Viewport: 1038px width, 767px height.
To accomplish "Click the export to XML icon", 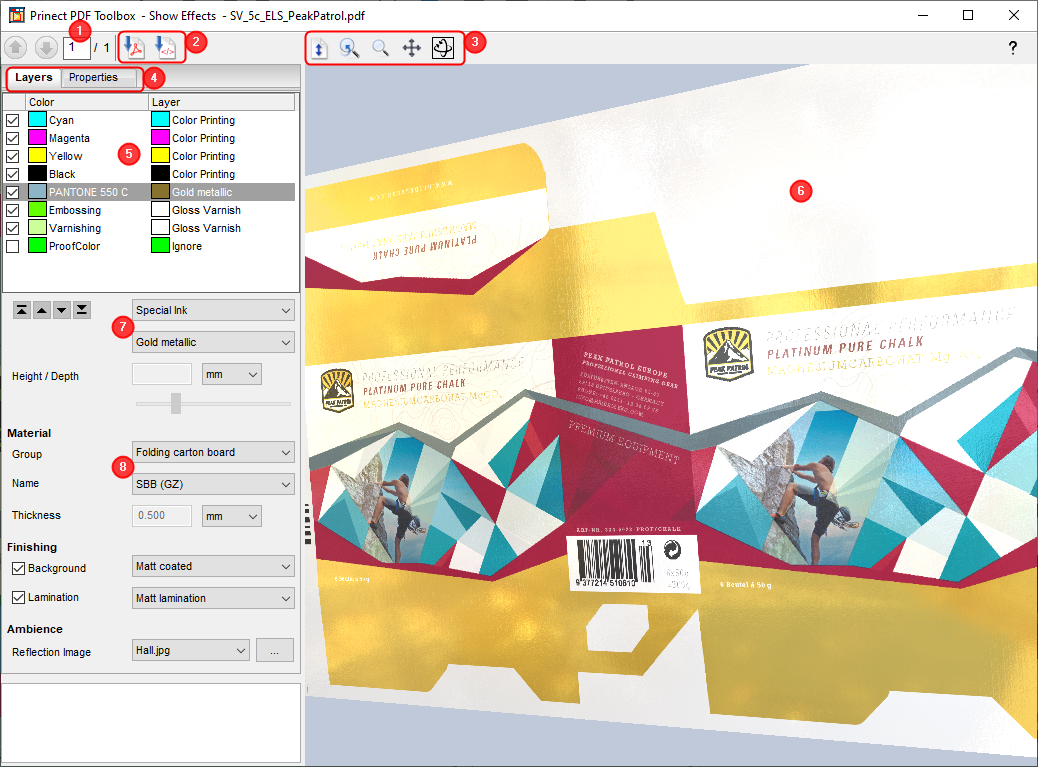I will tap(165, 47).
